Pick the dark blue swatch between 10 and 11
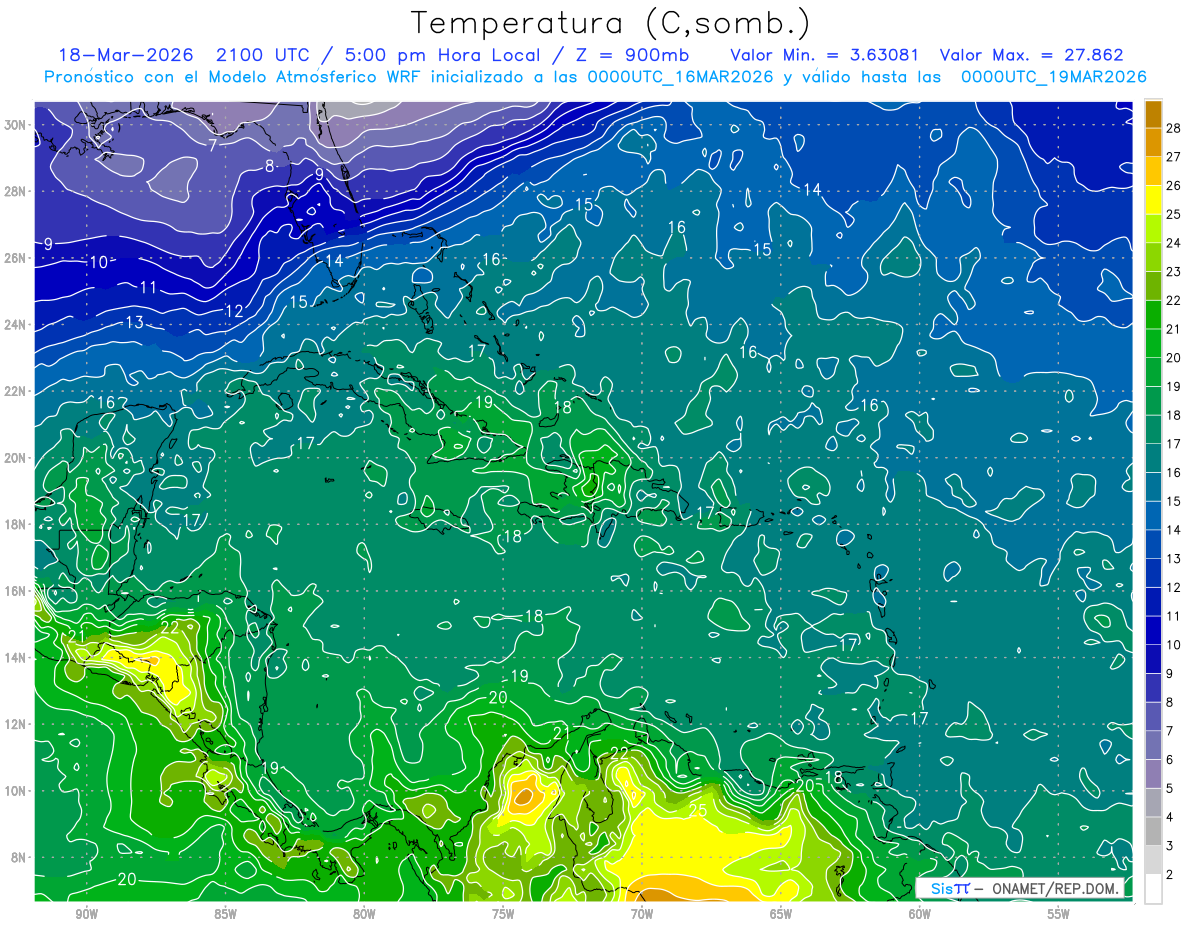This screenshot has width=1200, height=927. tap(1153, 630)
